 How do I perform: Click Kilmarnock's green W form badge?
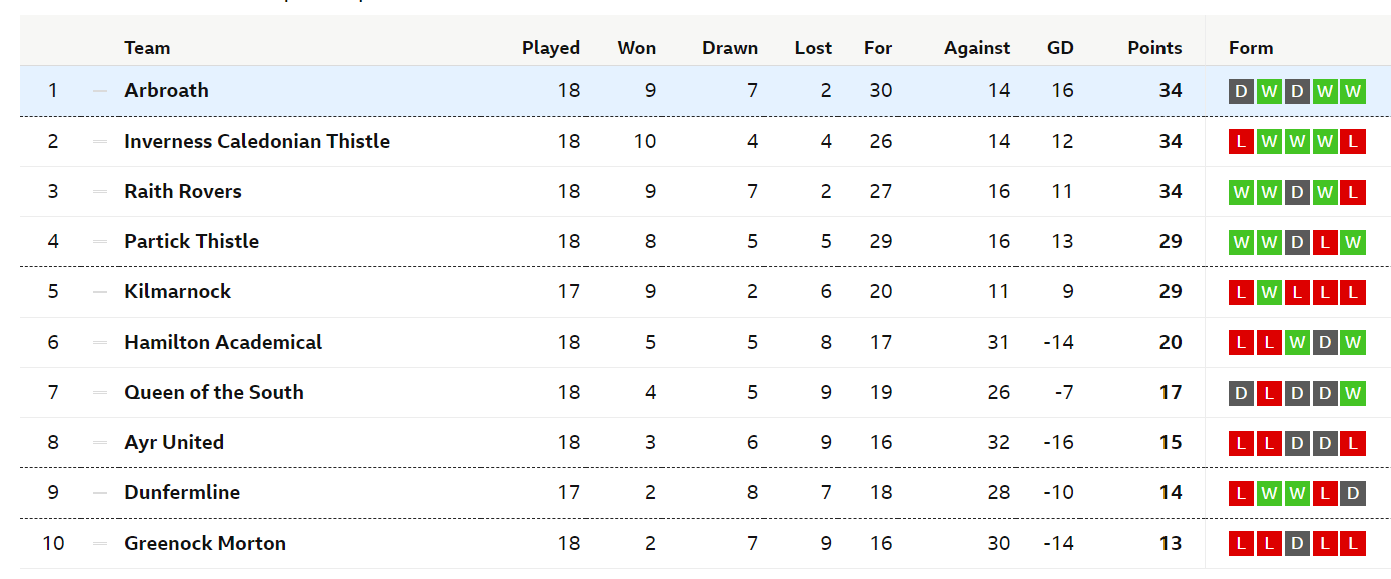pos(1269,292)
